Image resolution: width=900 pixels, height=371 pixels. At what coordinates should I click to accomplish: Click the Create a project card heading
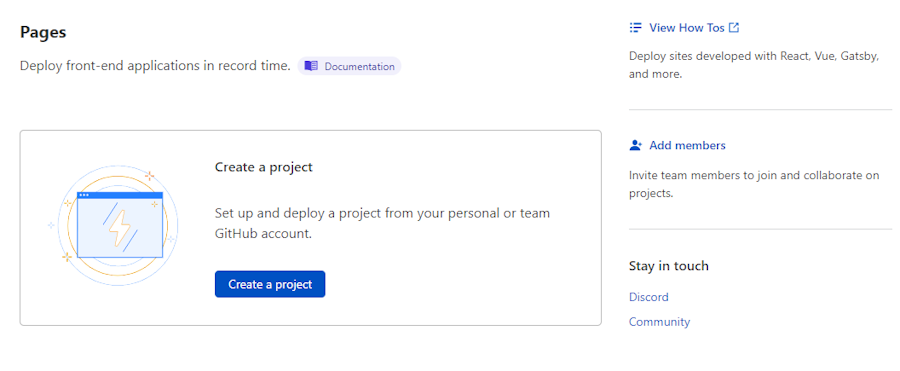(x=263, y=167)
